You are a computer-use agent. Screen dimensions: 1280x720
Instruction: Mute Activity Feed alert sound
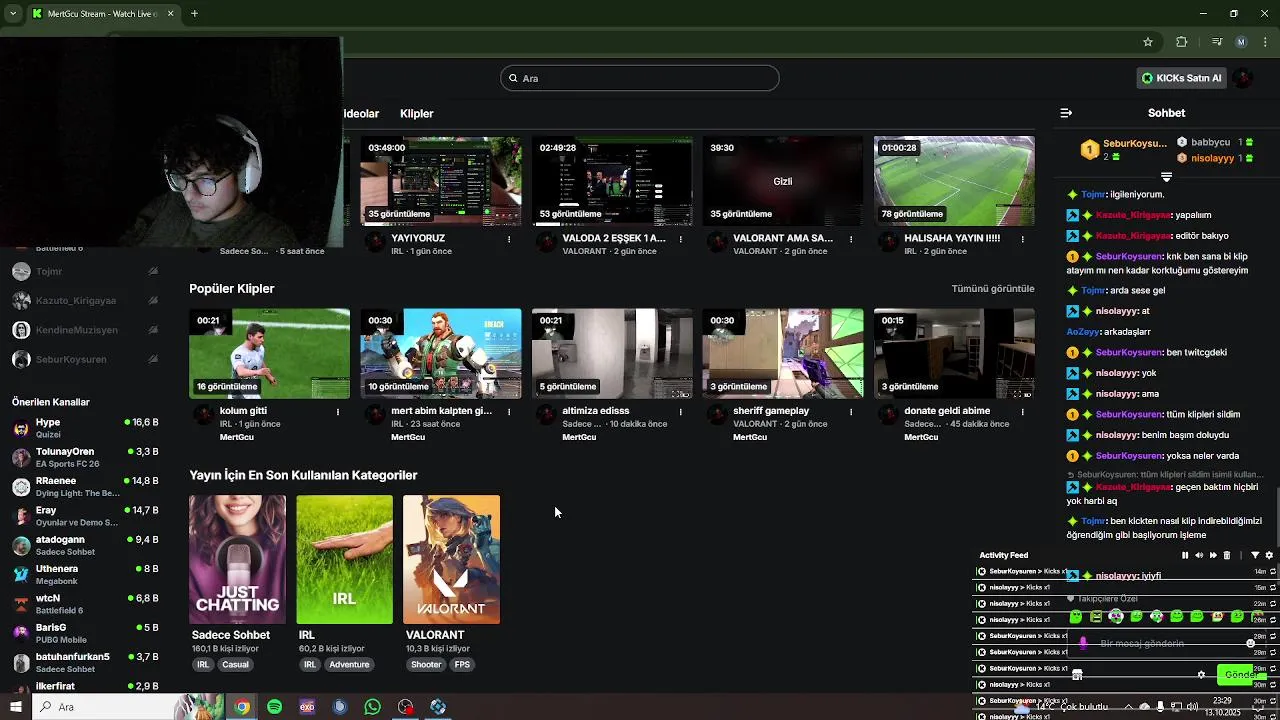coord(1199,555)
